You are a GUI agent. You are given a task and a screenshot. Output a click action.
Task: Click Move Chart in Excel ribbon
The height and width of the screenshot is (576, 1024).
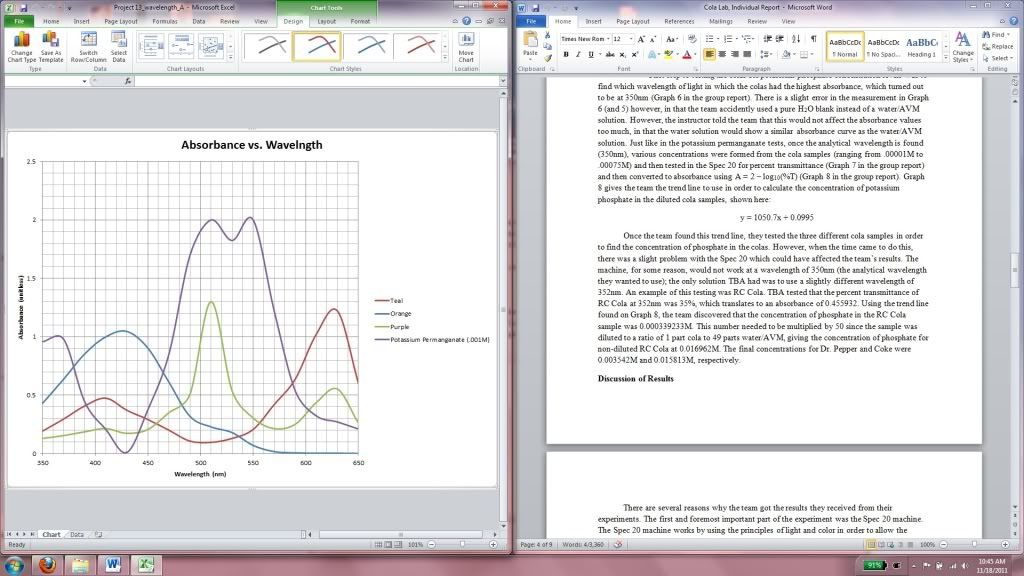466,47
